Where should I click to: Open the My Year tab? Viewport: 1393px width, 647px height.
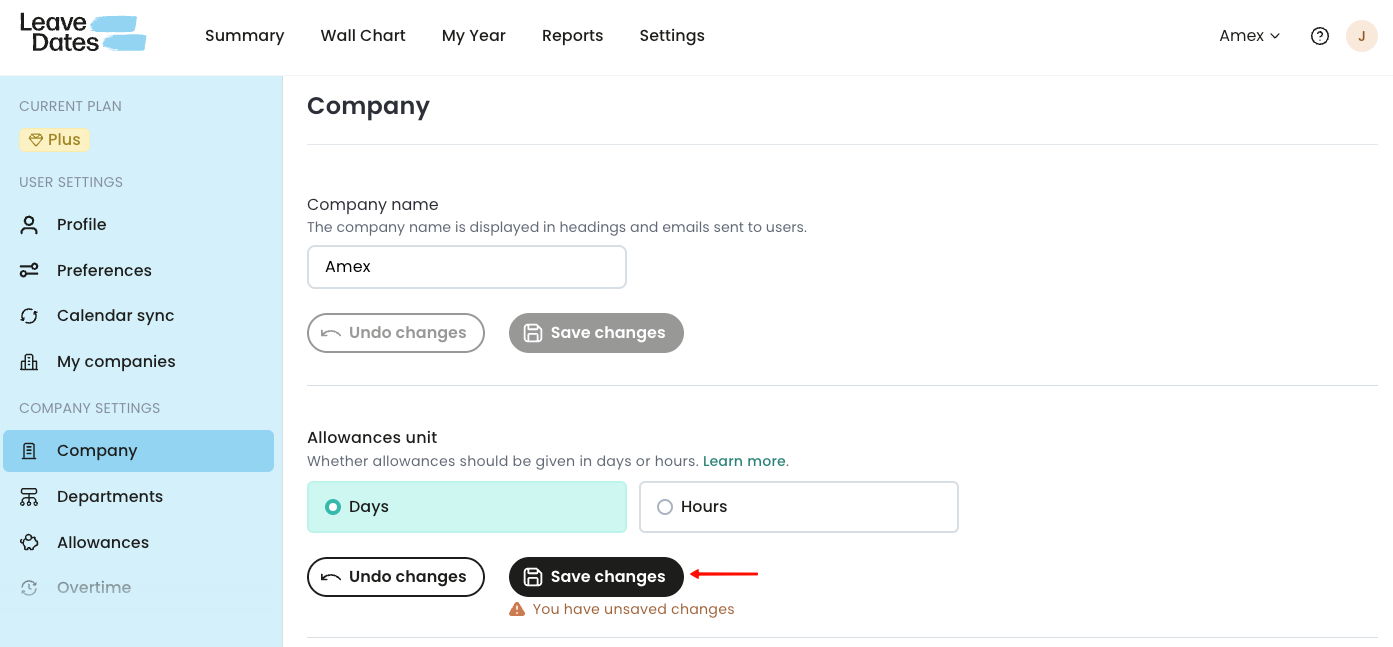(473, 36)
